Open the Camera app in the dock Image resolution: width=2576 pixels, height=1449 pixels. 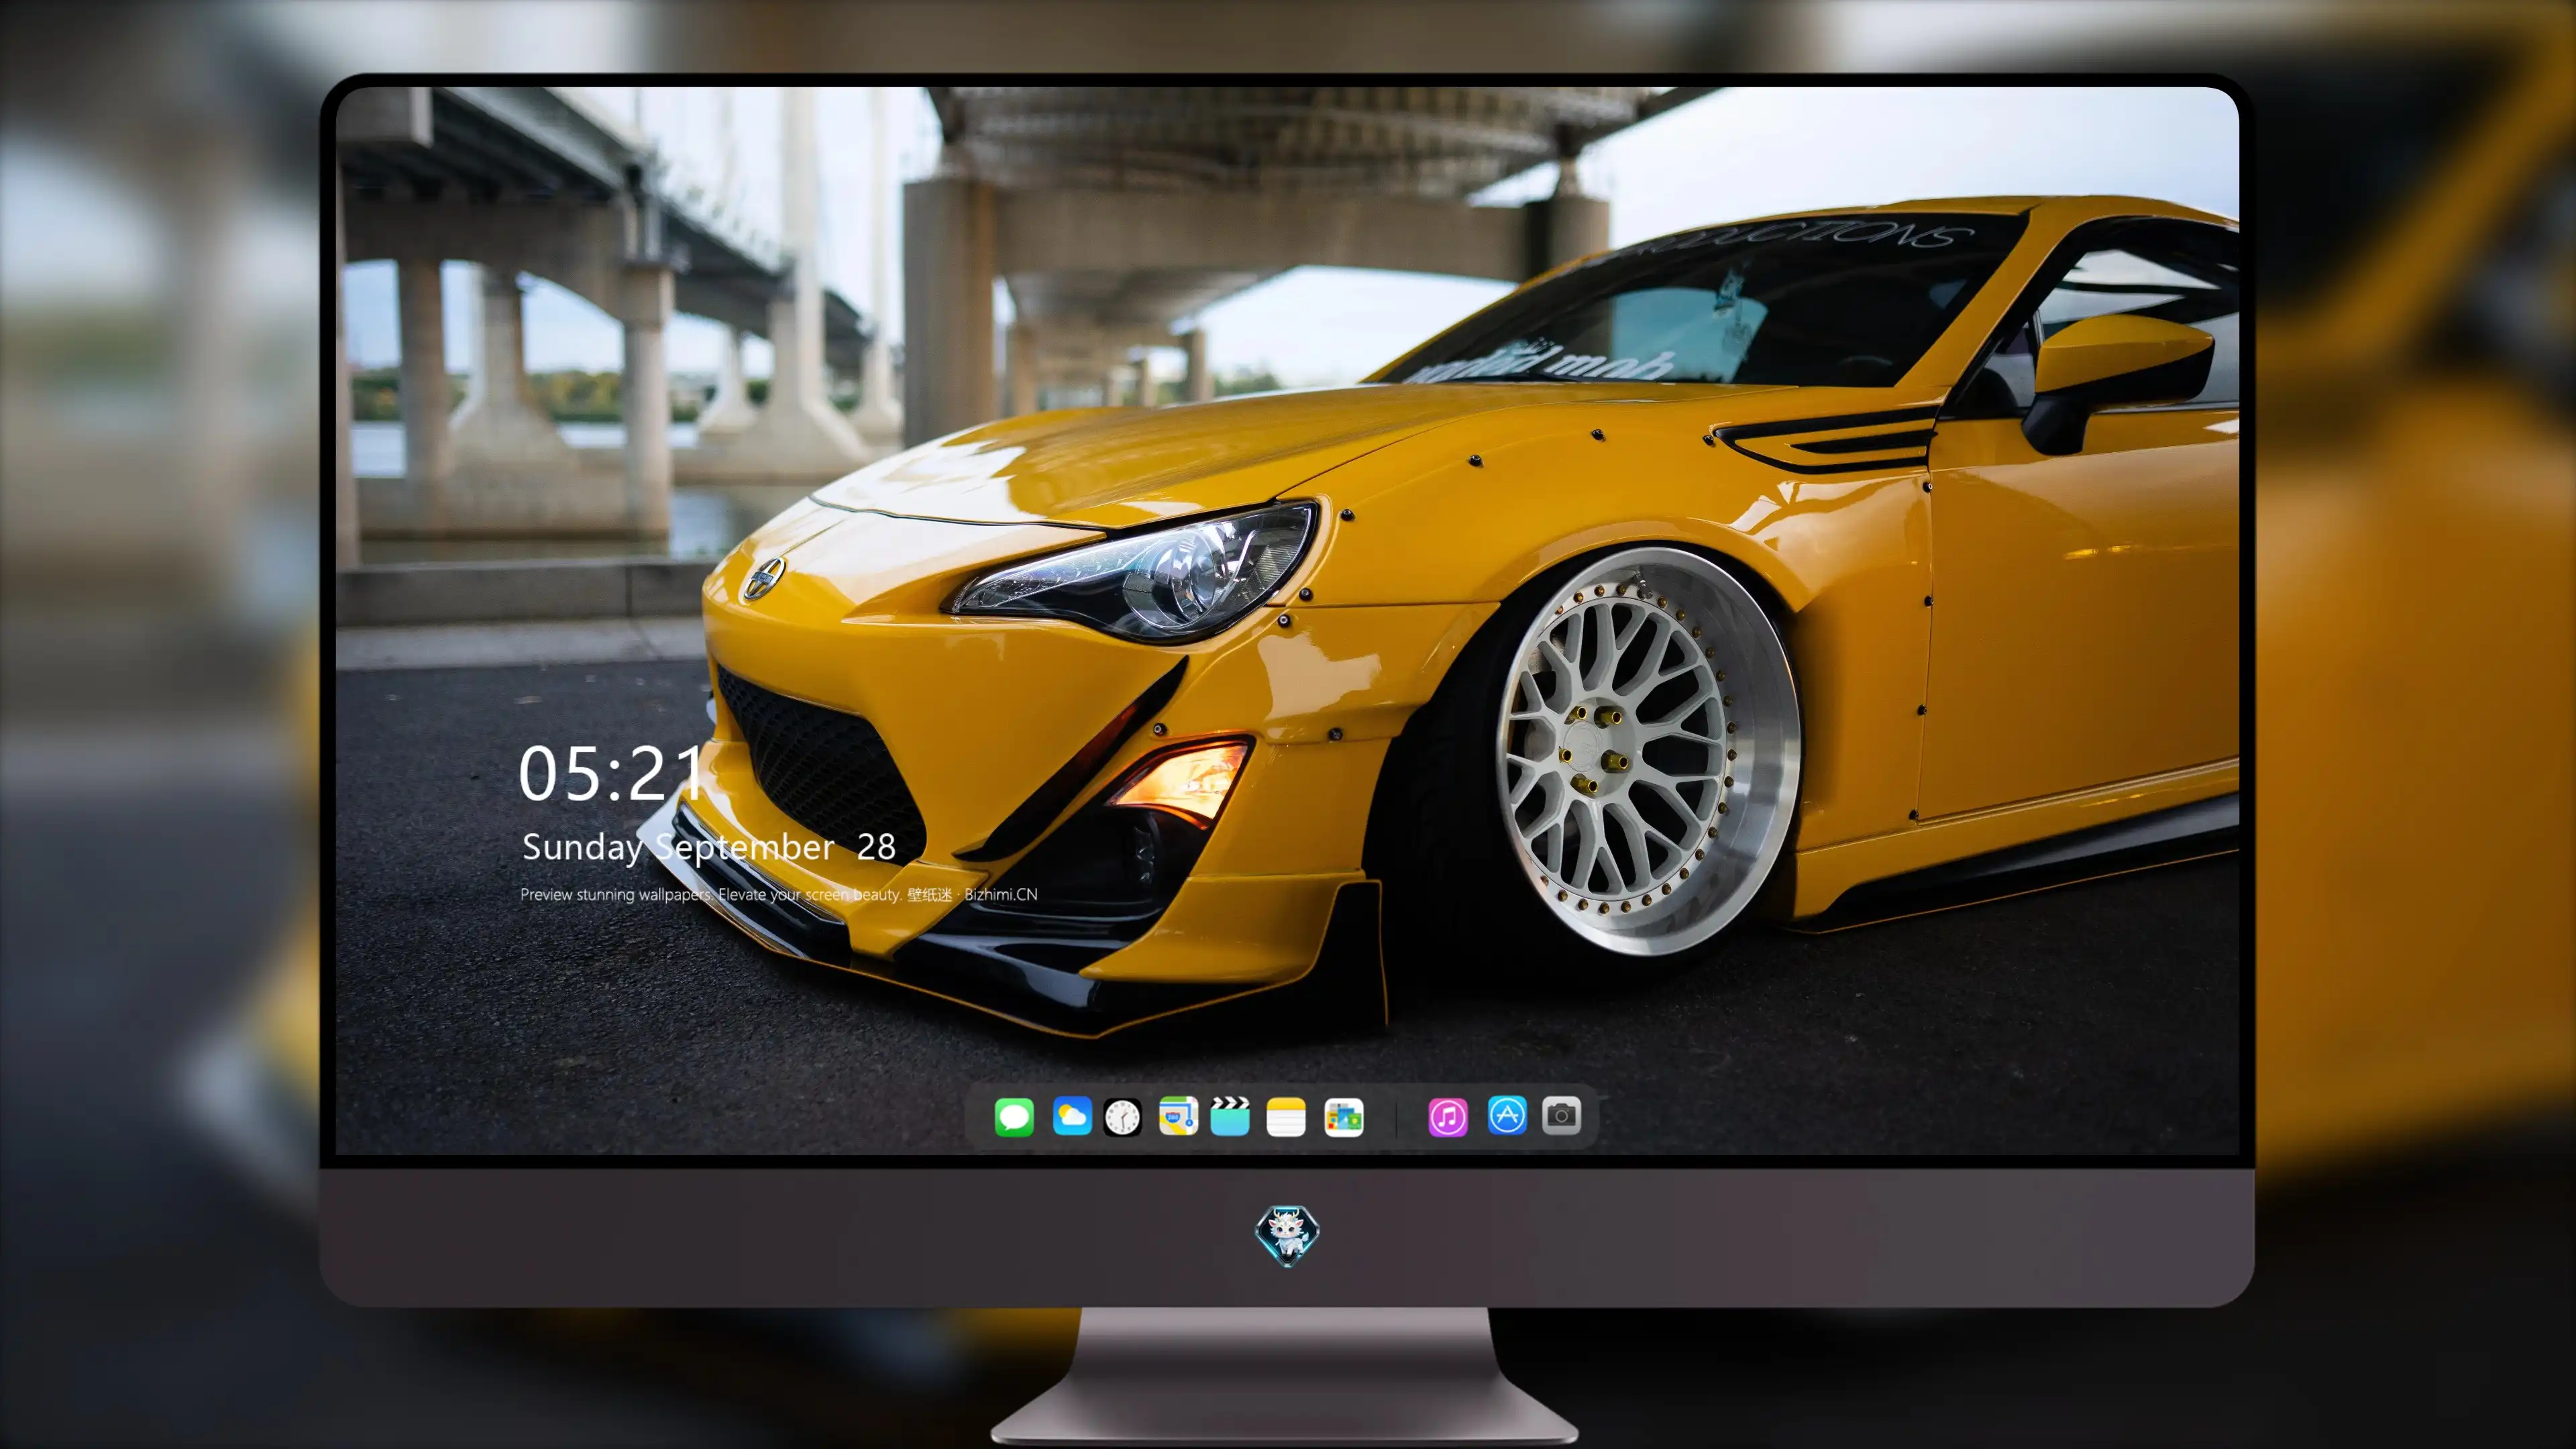pyautogui.click(x=1561, y=1115)
